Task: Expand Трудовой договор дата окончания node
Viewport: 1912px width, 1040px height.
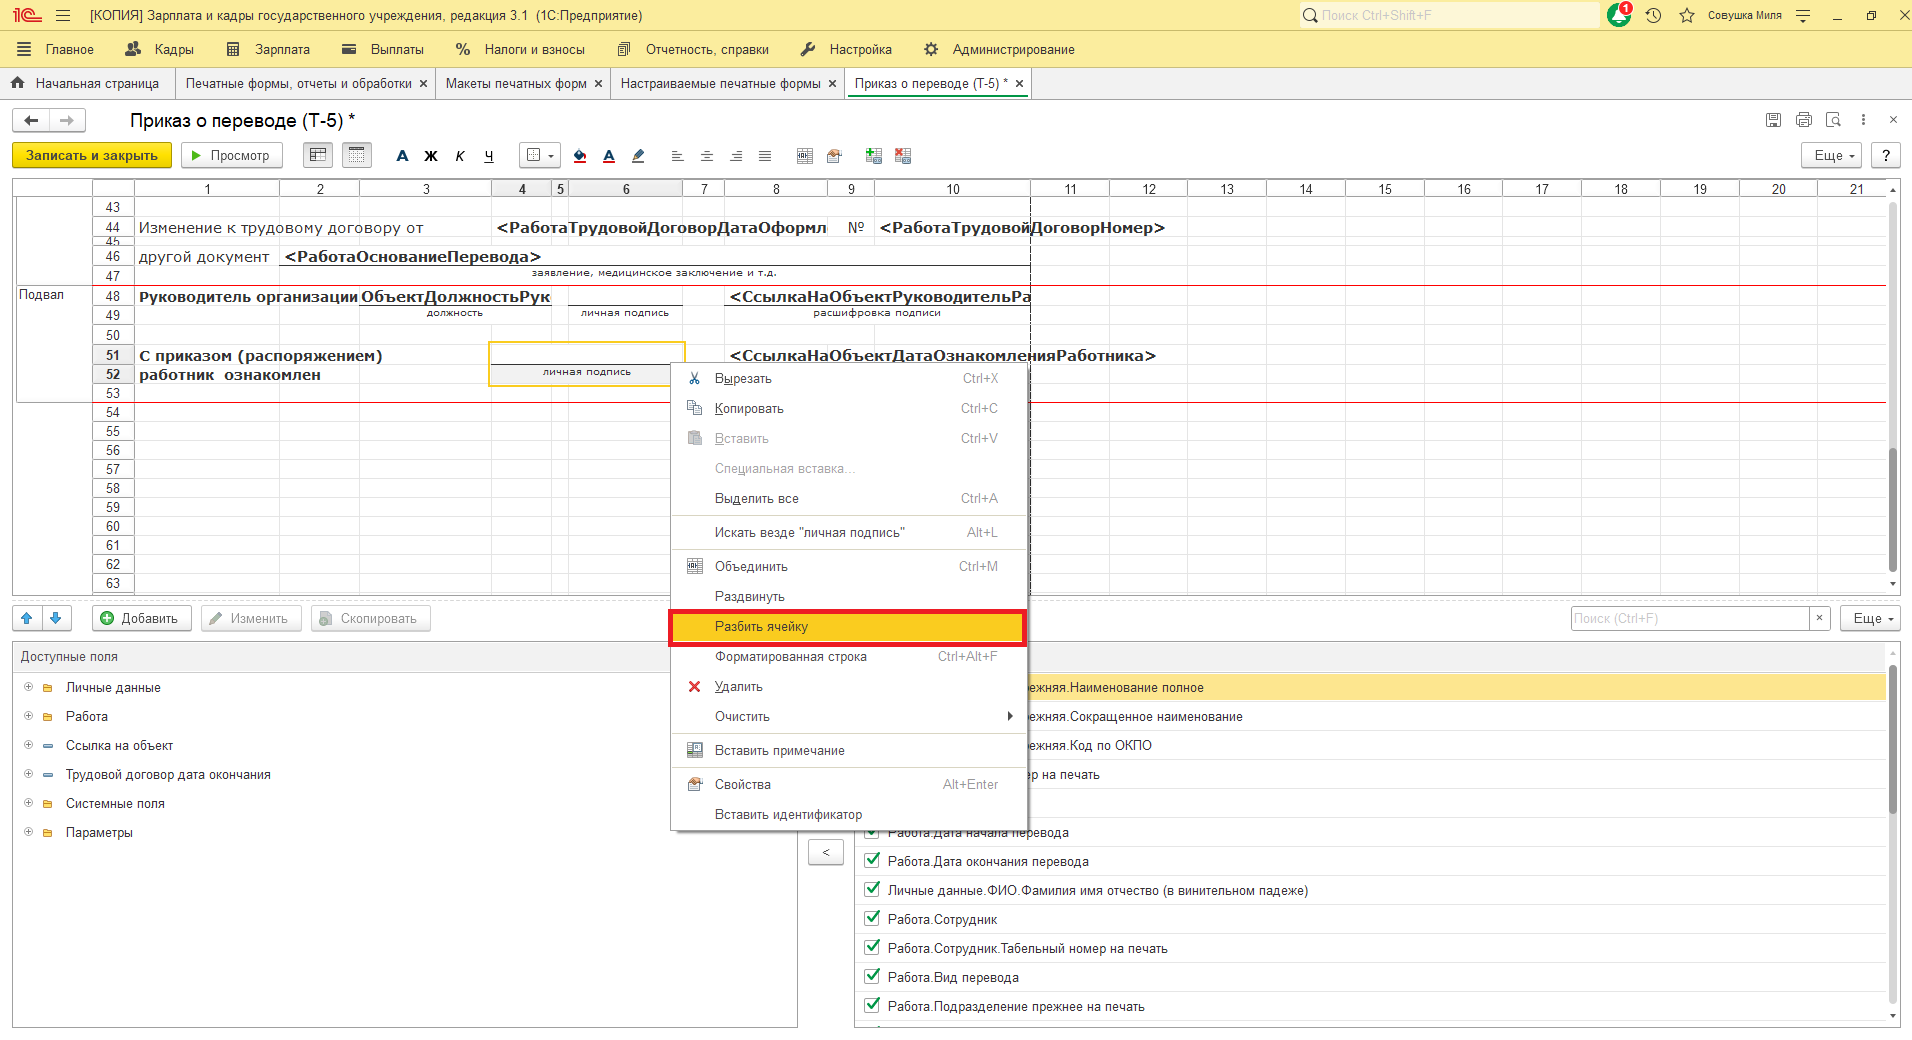Action: point(28,774)
